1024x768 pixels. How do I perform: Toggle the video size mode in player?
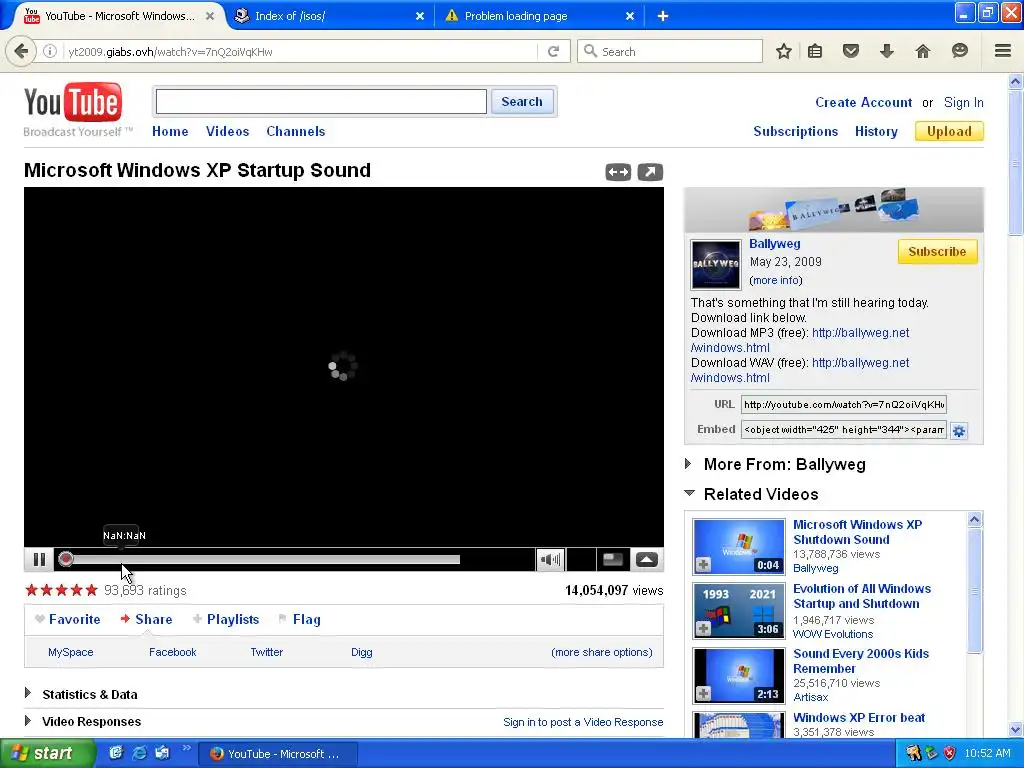pyautogui.click(x=613, y=560)
